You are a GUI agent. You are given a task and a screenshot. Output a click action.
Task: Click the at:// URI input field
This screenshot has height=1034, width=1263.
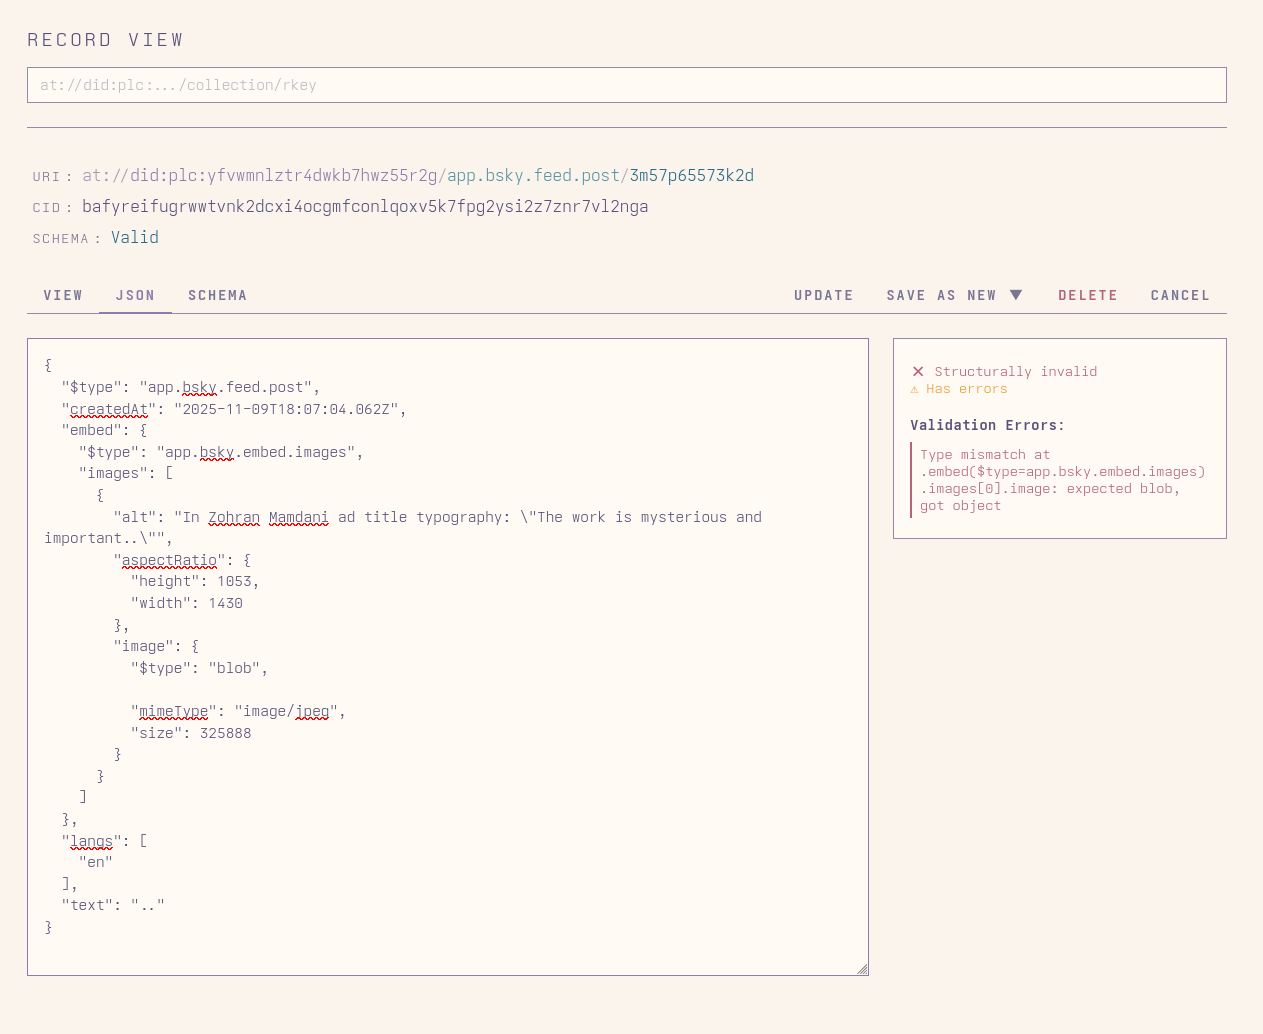626,84
